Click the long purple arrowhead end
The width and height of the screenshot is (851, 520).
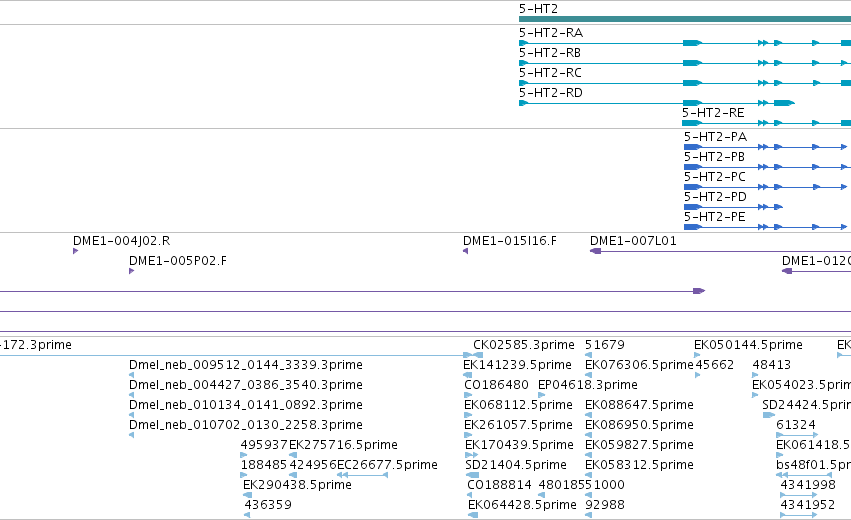tap(699, 291)
